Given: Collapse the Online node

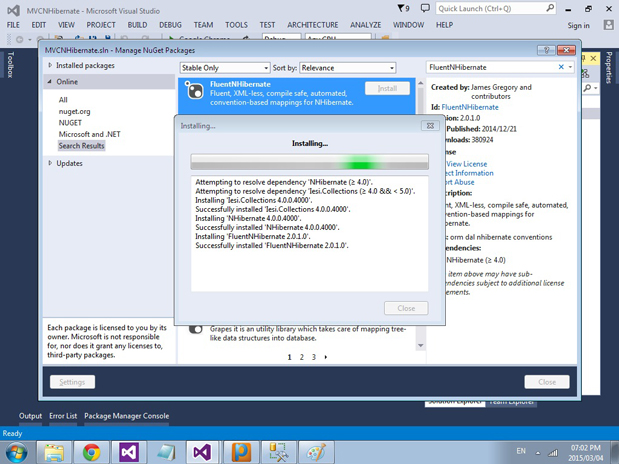Looking at the screenshot, I should (x=50, y=82).
